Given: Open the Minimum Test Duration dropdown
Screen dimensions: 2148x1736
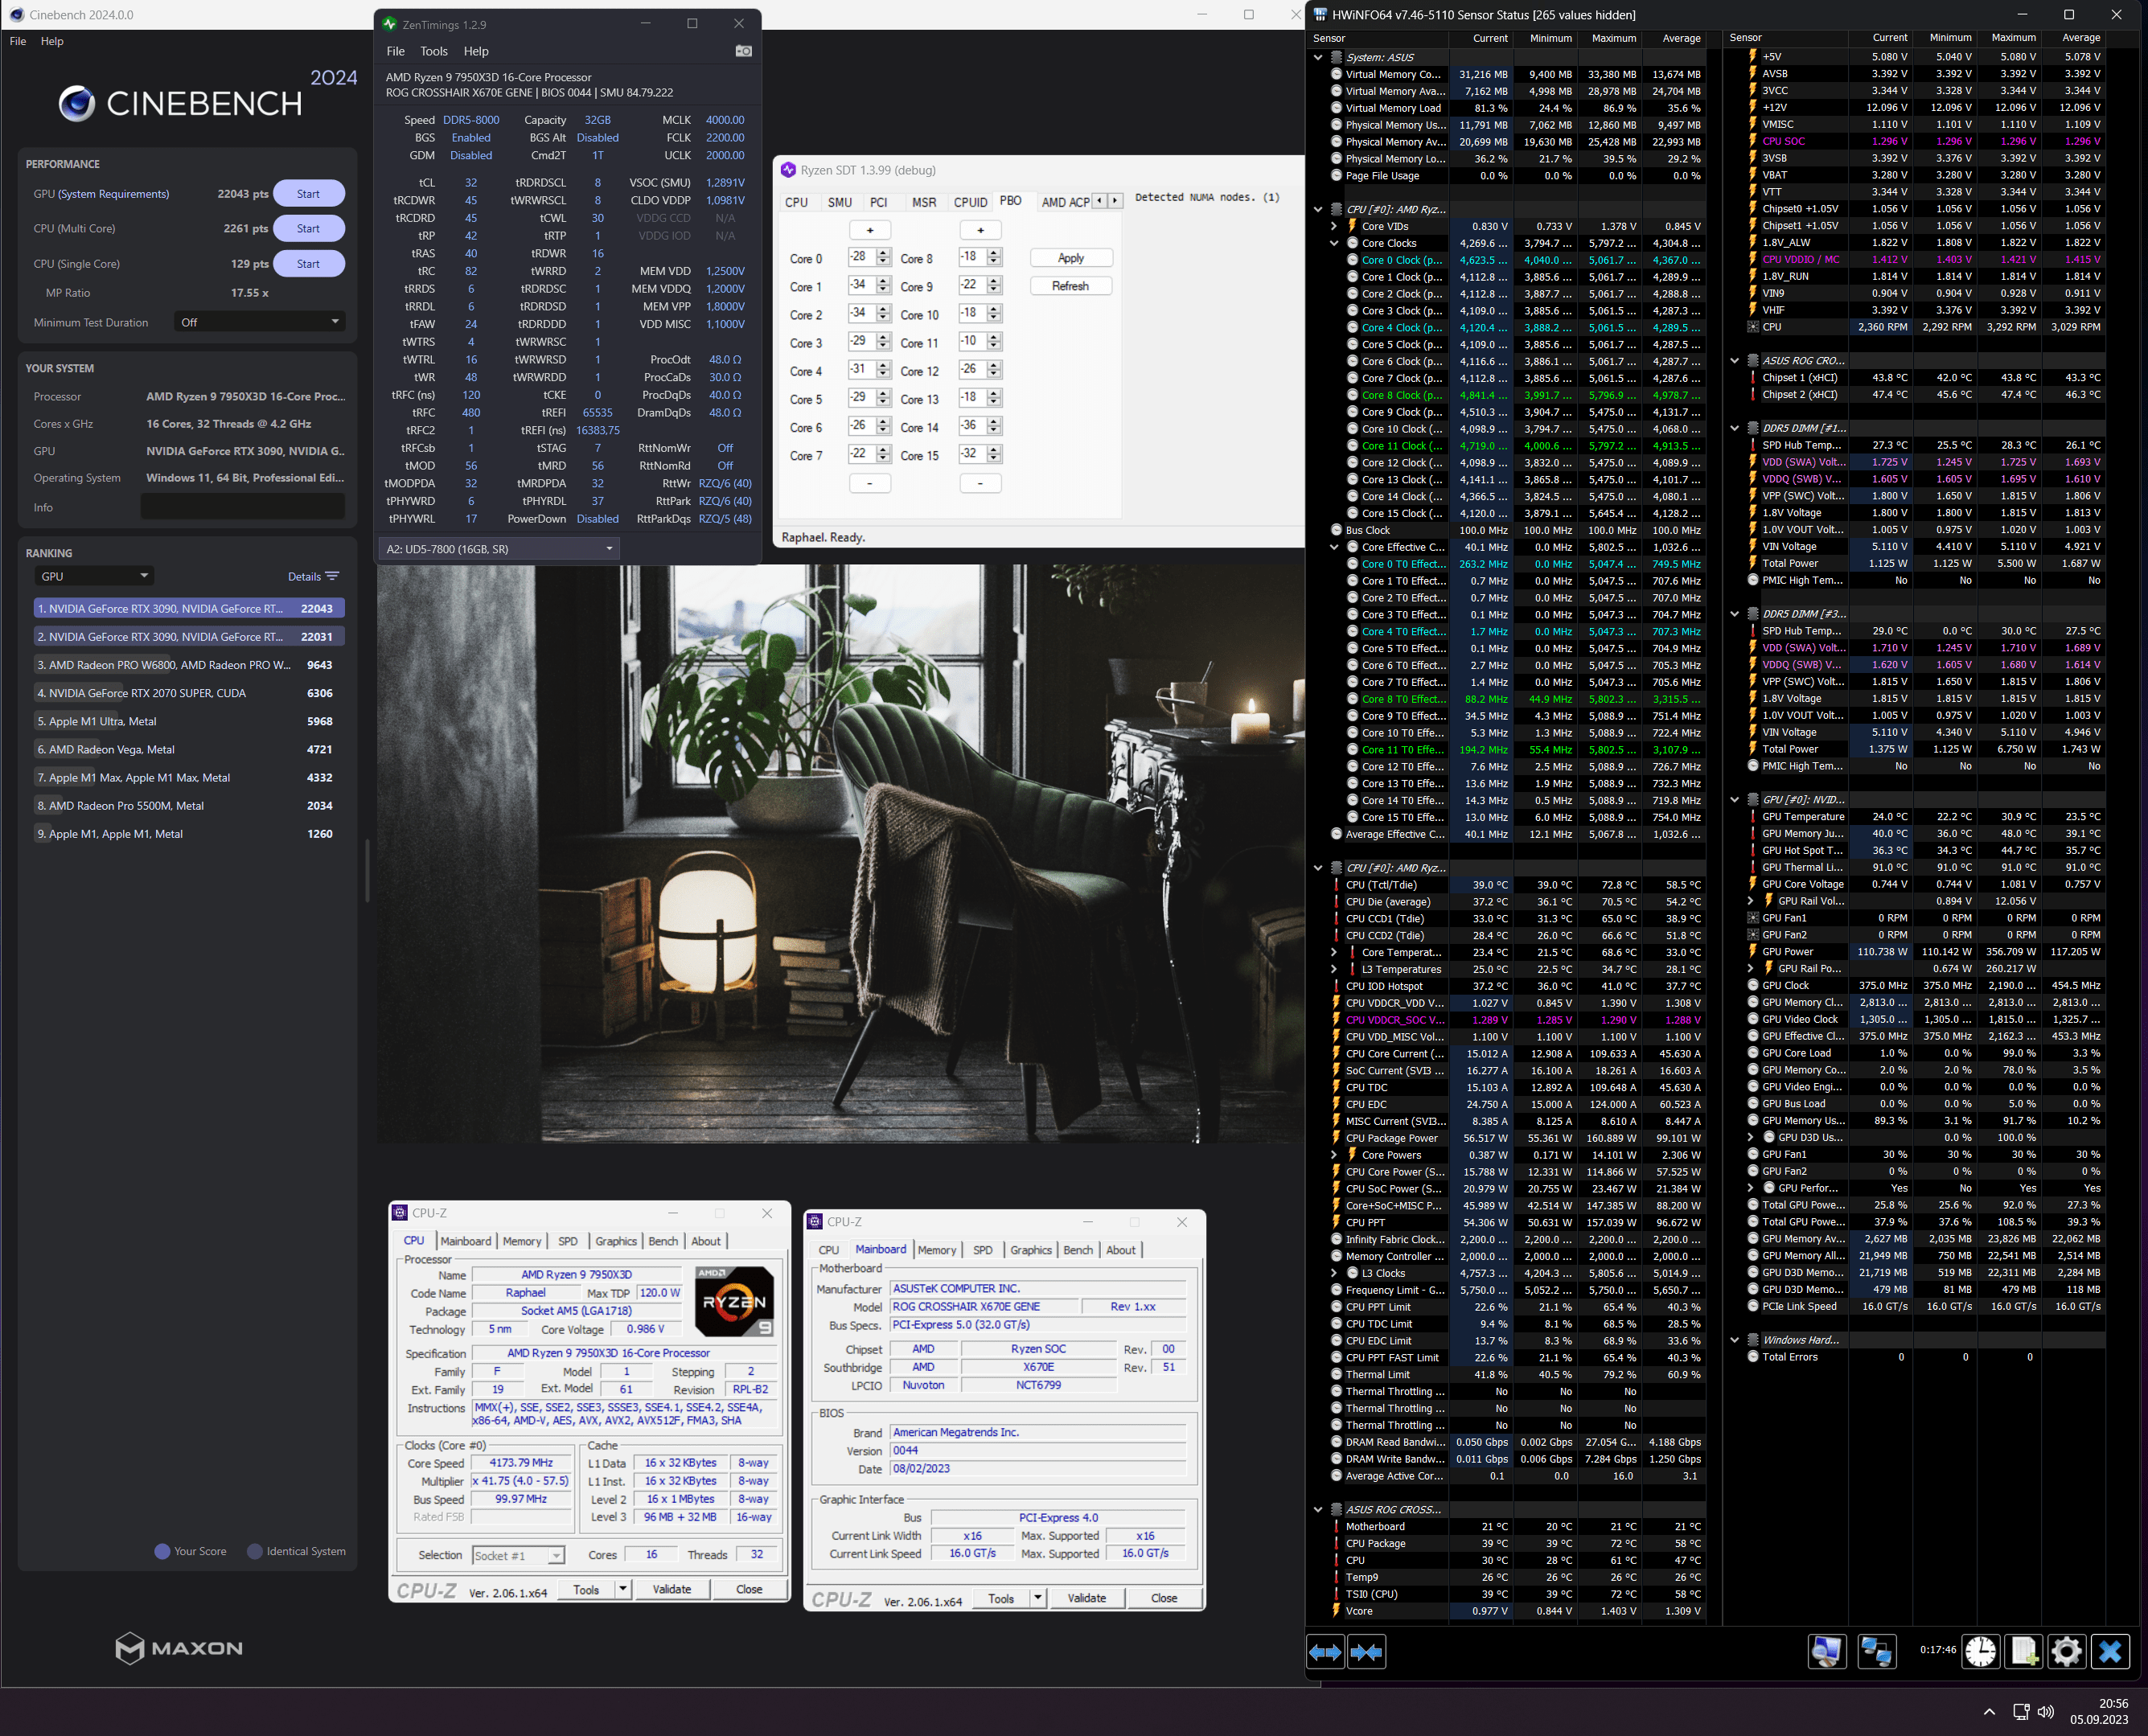Looking at the screenshot, I should click(259, 322).
